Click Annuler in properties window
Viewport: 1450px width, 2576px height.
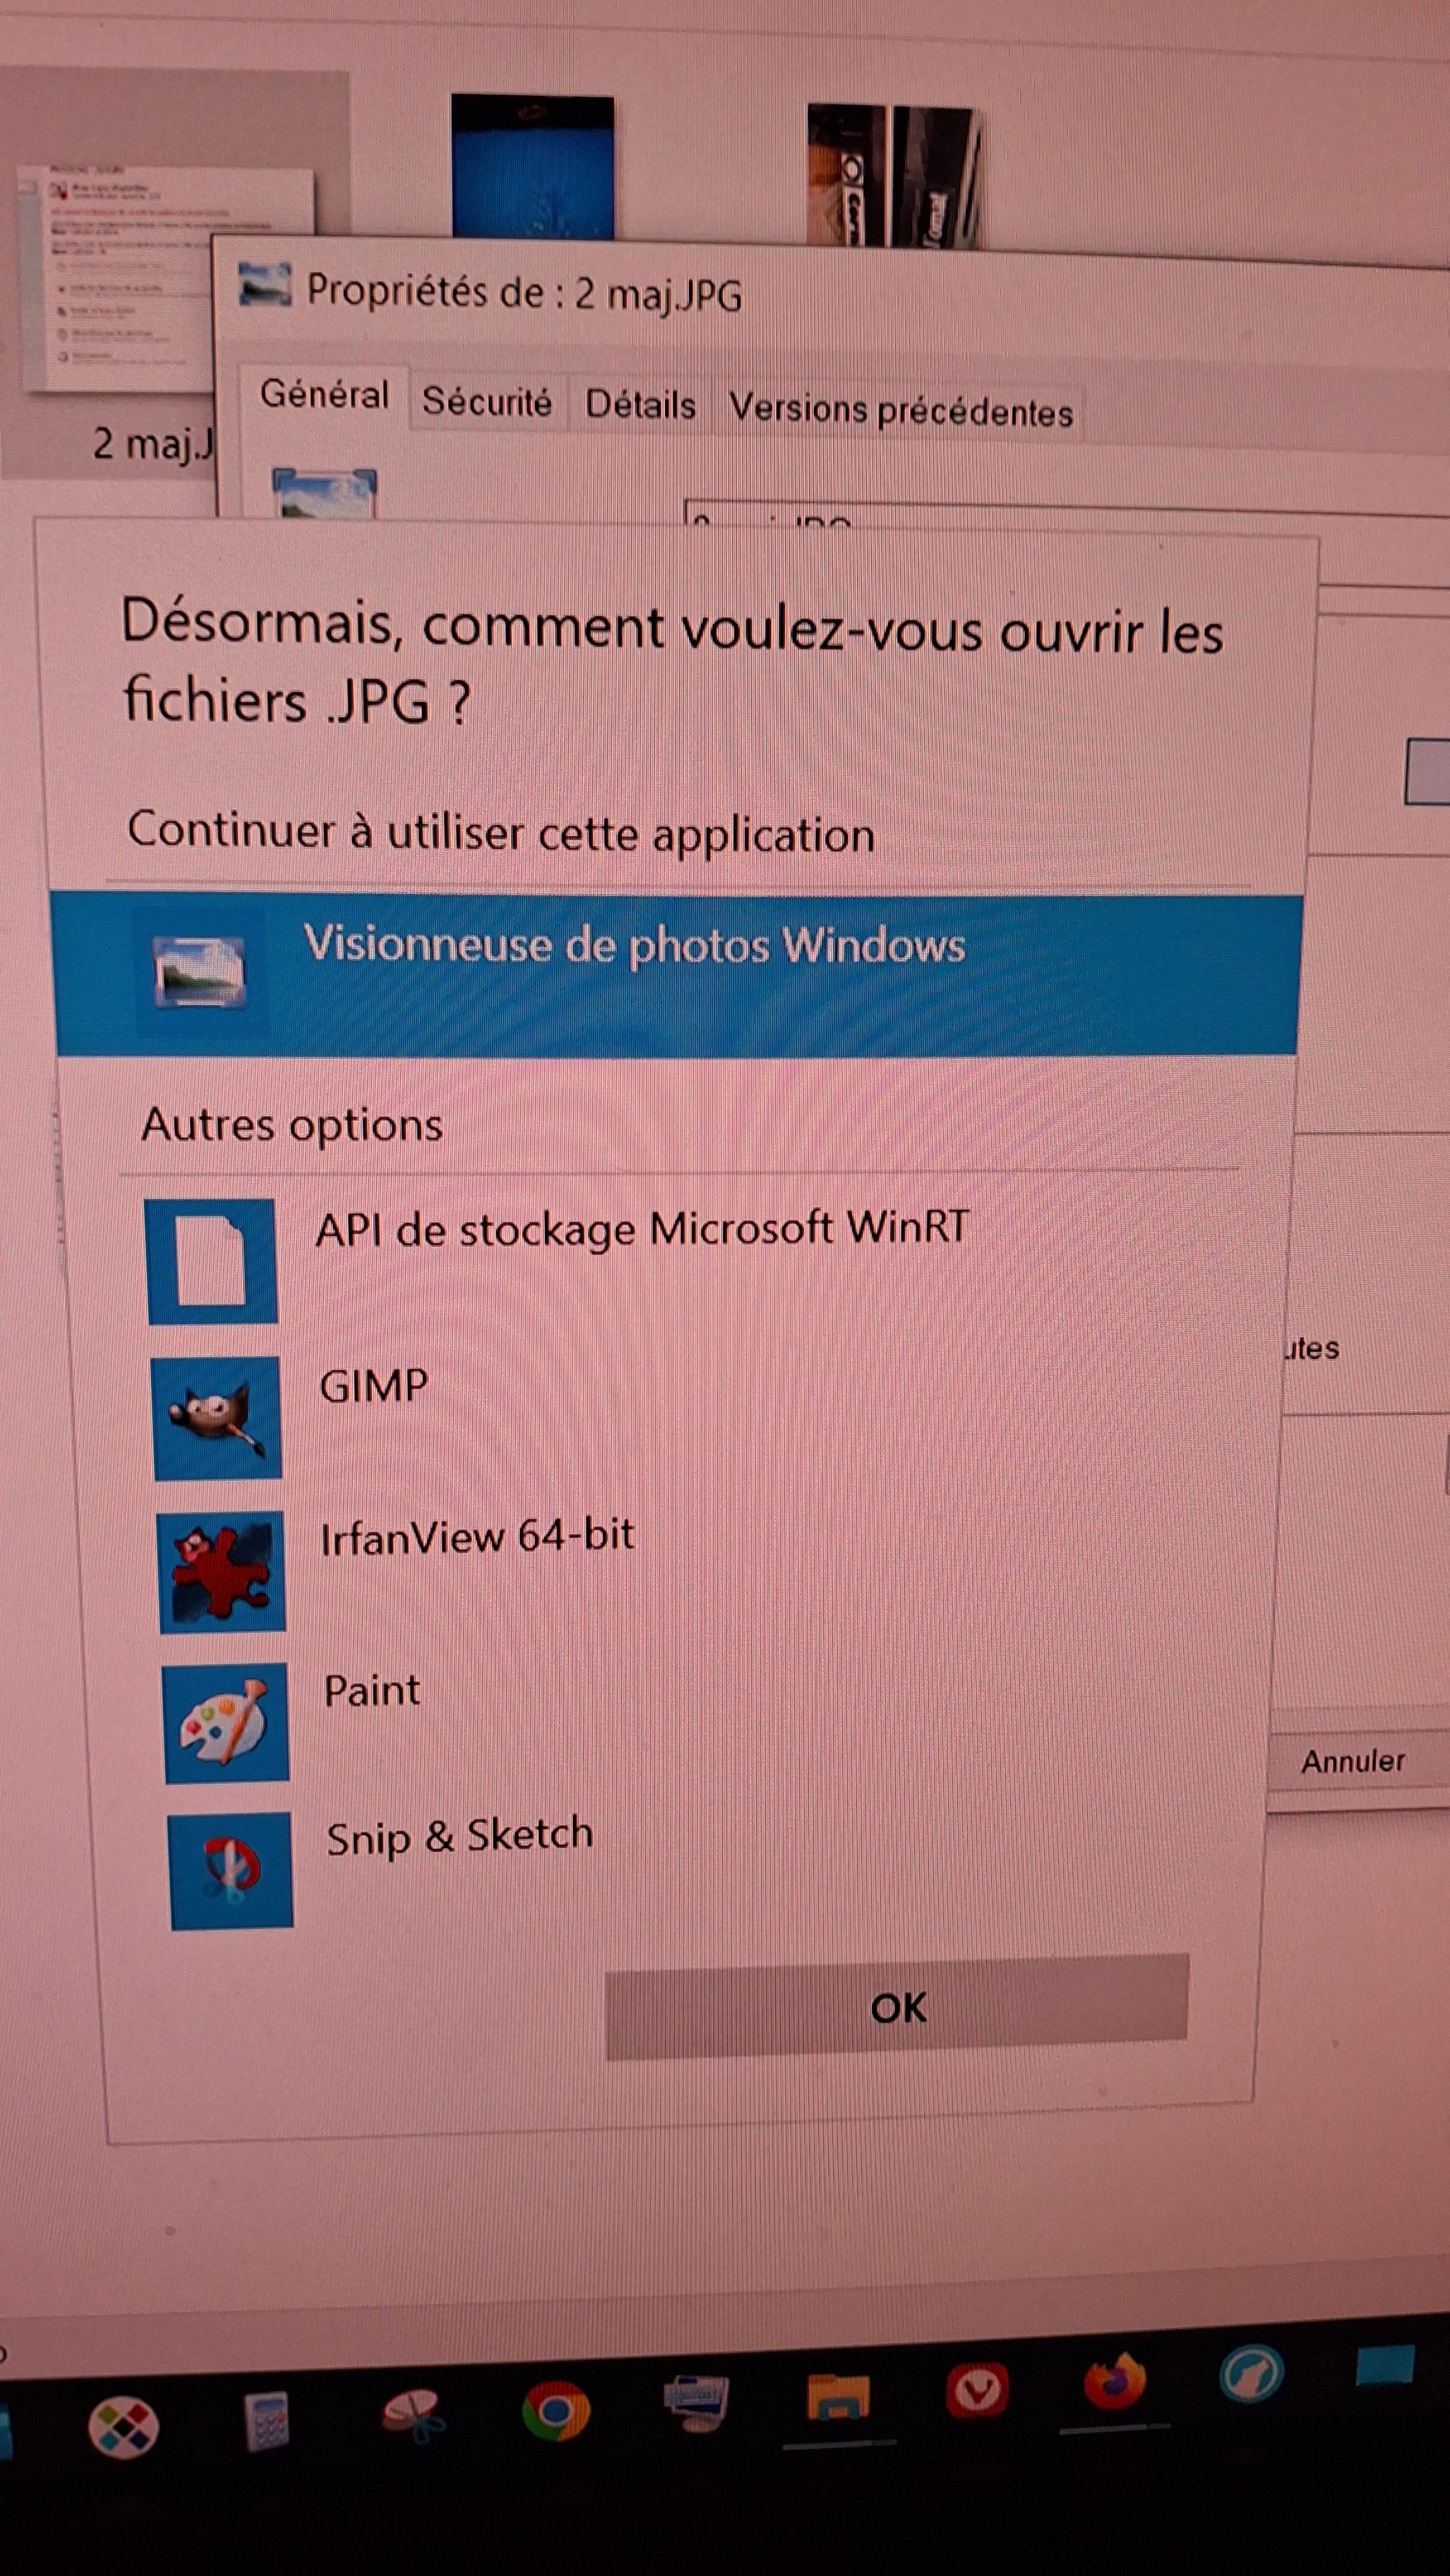(x=1352, y=1761)
